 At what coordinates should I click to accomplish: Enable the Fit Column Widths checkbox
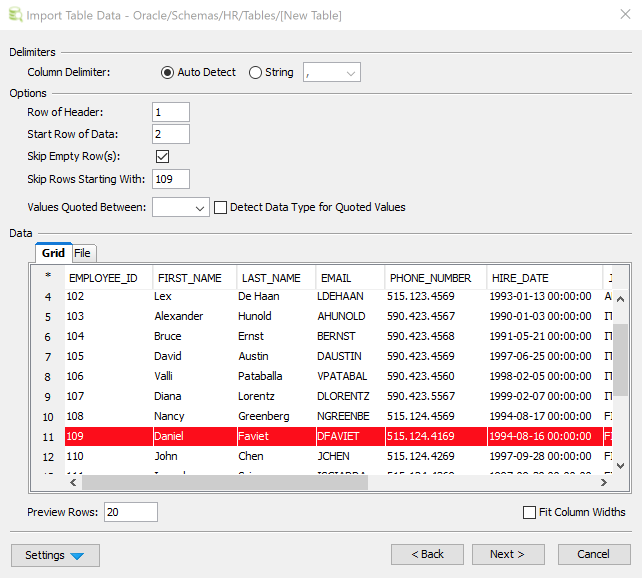click(x=529, y=512)
